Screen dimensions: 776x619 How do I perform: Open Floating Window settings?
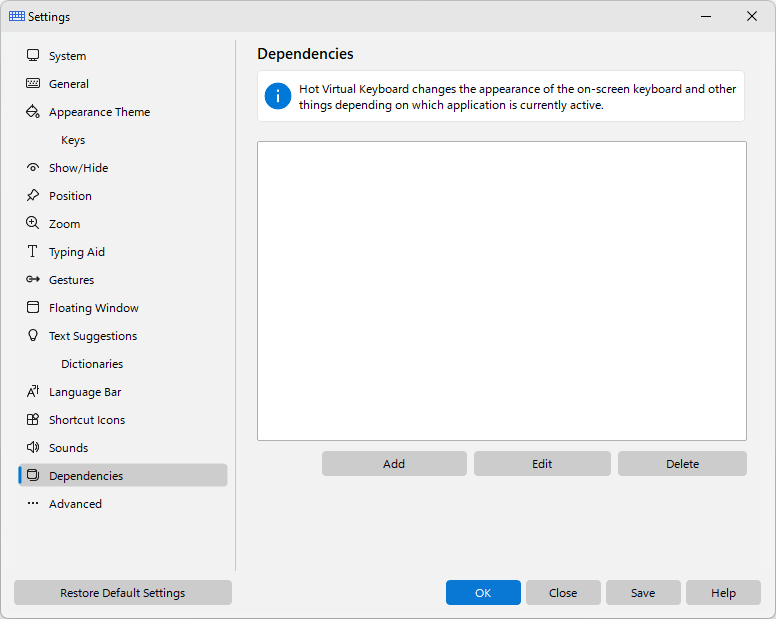click(123, 308)
